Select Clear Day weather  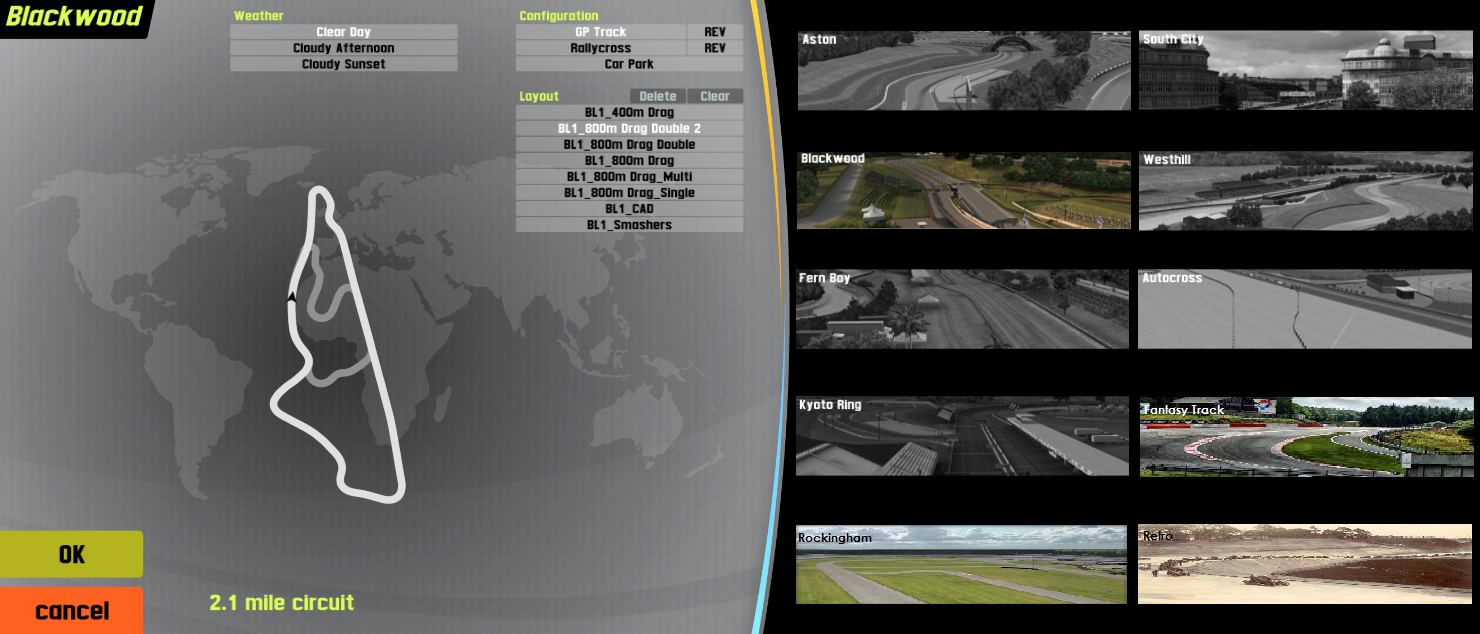344,32
